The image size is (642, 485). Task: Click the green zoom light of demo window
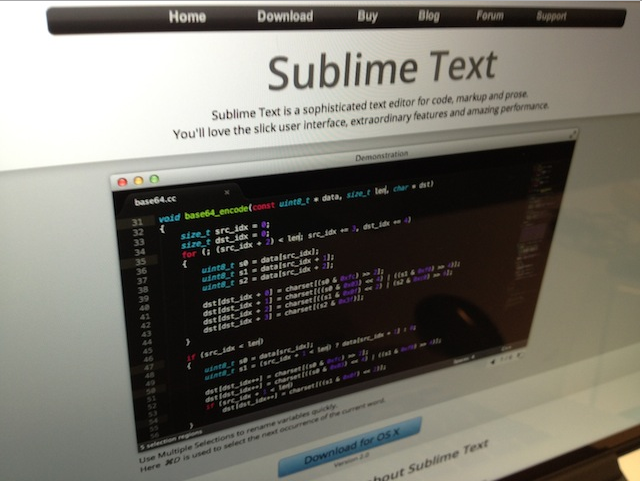click(x=154, y=179)
